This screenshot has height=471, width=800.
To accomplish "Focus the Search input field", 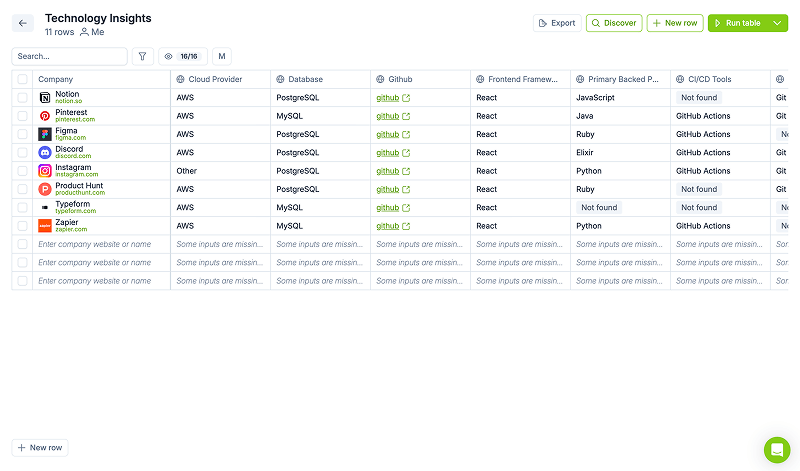I will [69, 56].
